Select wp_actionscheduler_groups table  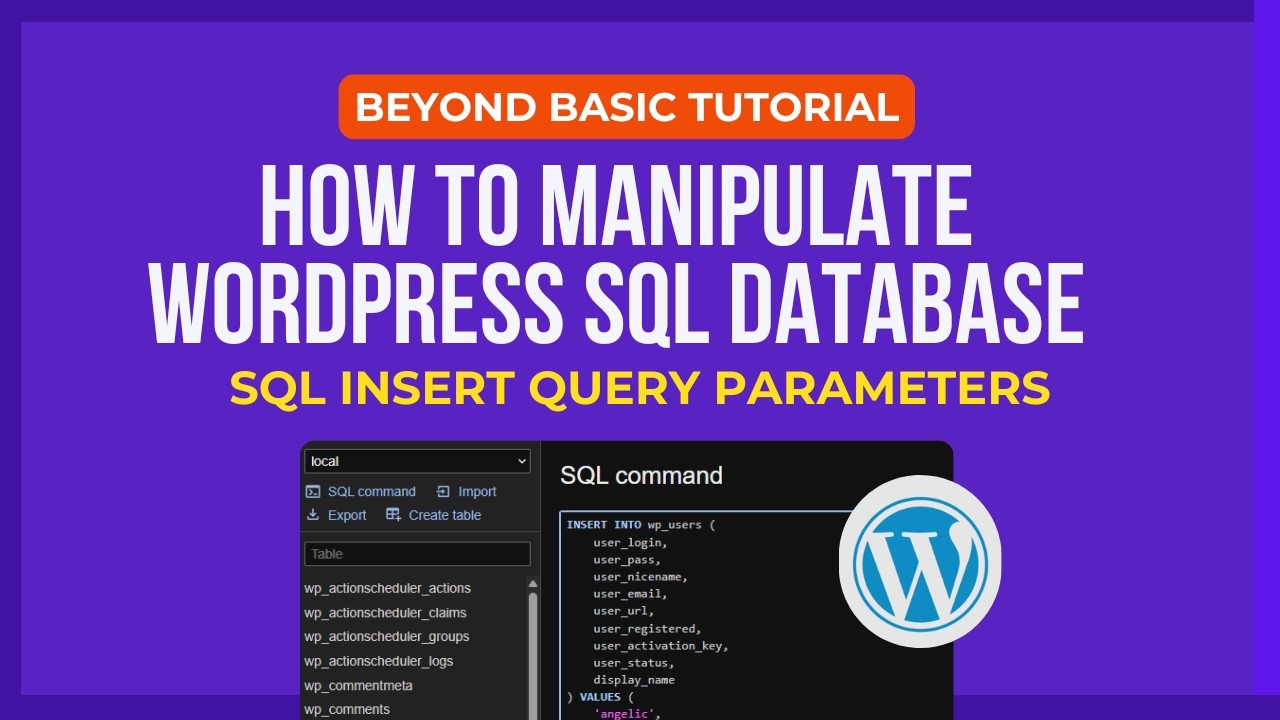pyautogui.click(x=386, y=636)
